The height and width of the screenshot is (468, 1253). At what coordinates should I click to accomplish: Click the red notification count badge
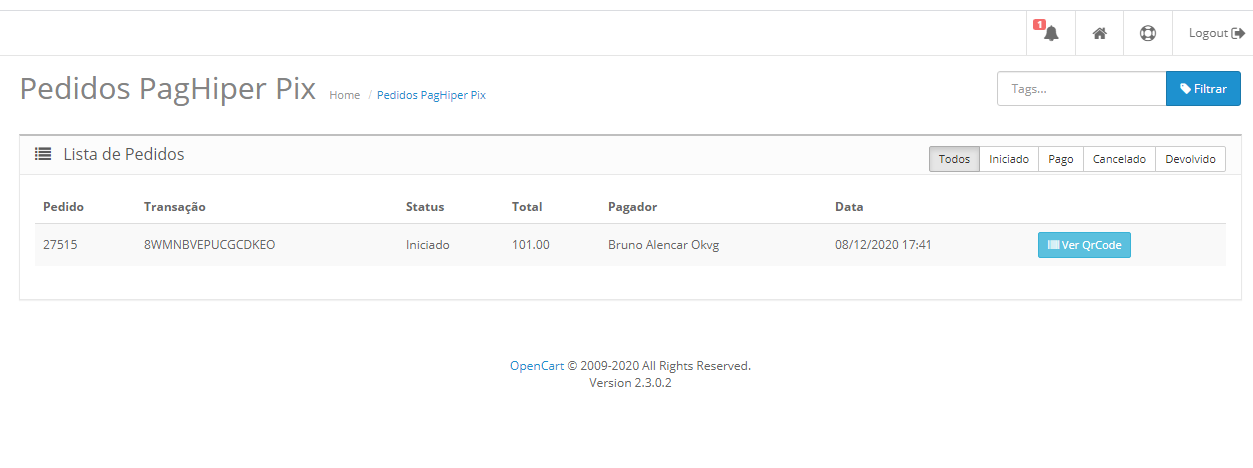(x=1039, y=24)
